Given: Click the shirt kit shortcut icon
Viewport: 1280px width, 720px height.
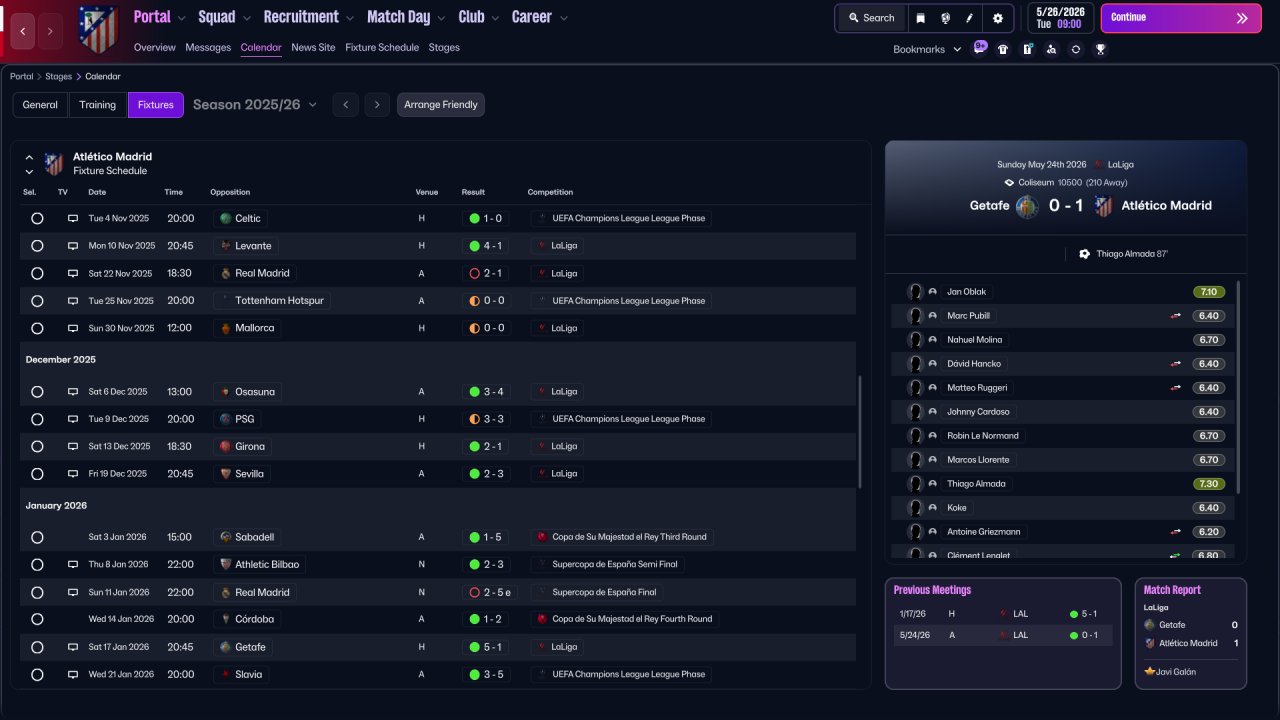Looking at the screenshot, I should click(1003, 49).
